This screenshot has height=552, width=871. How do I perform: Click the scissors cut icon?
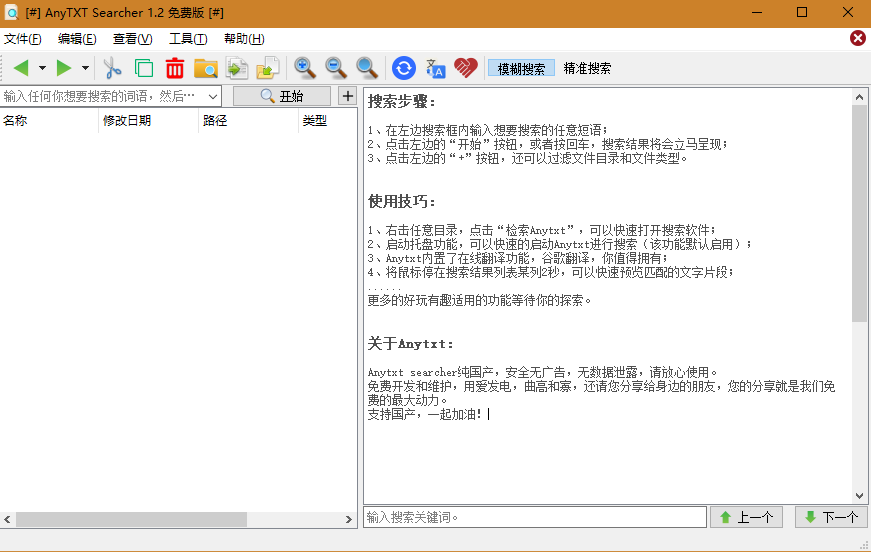point(112,68)
